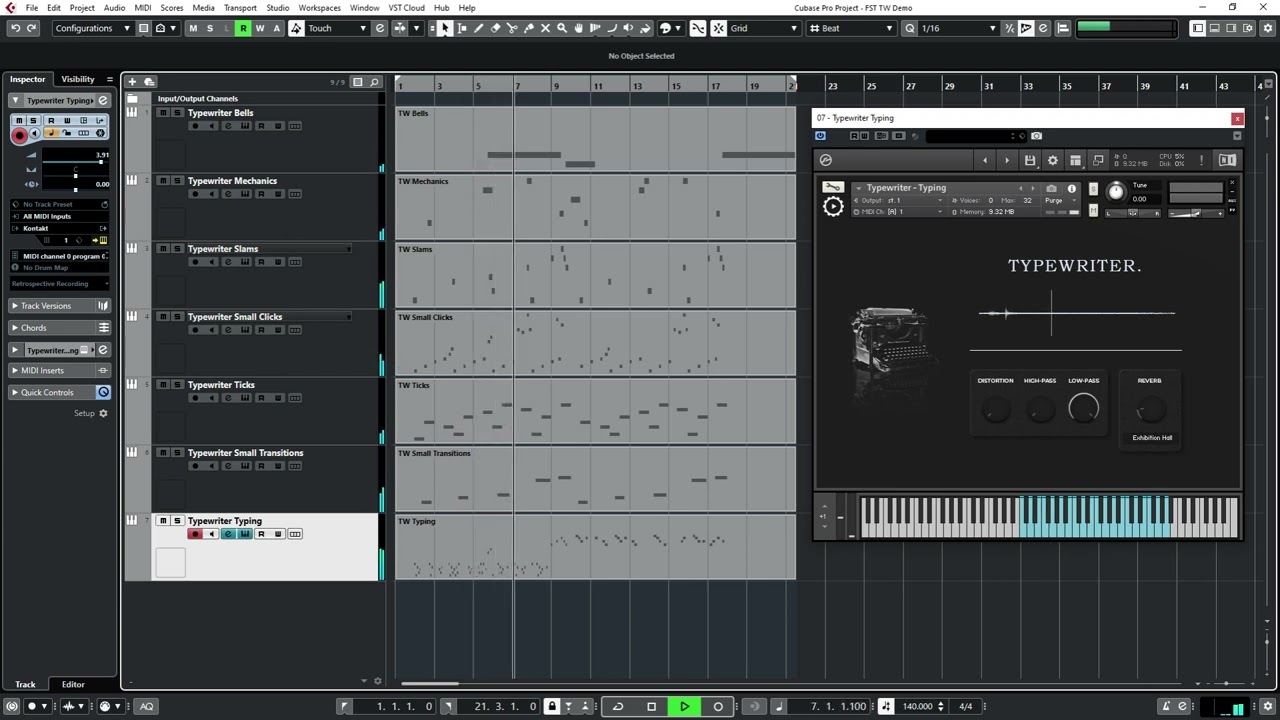
Task: Click transport Cycle loop button
Action: 618,706
